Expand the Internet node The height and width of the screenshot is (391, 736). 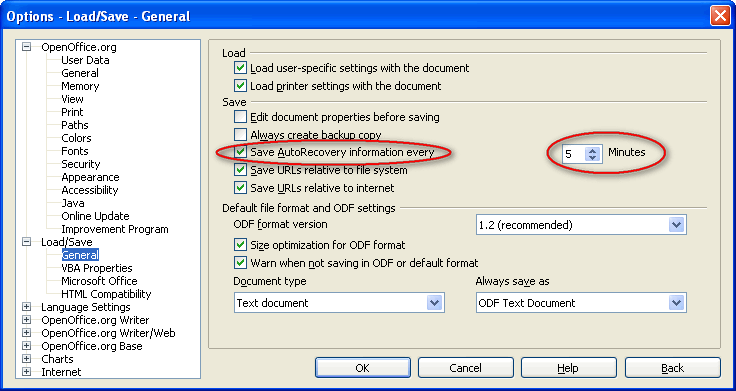click(26, 372)
